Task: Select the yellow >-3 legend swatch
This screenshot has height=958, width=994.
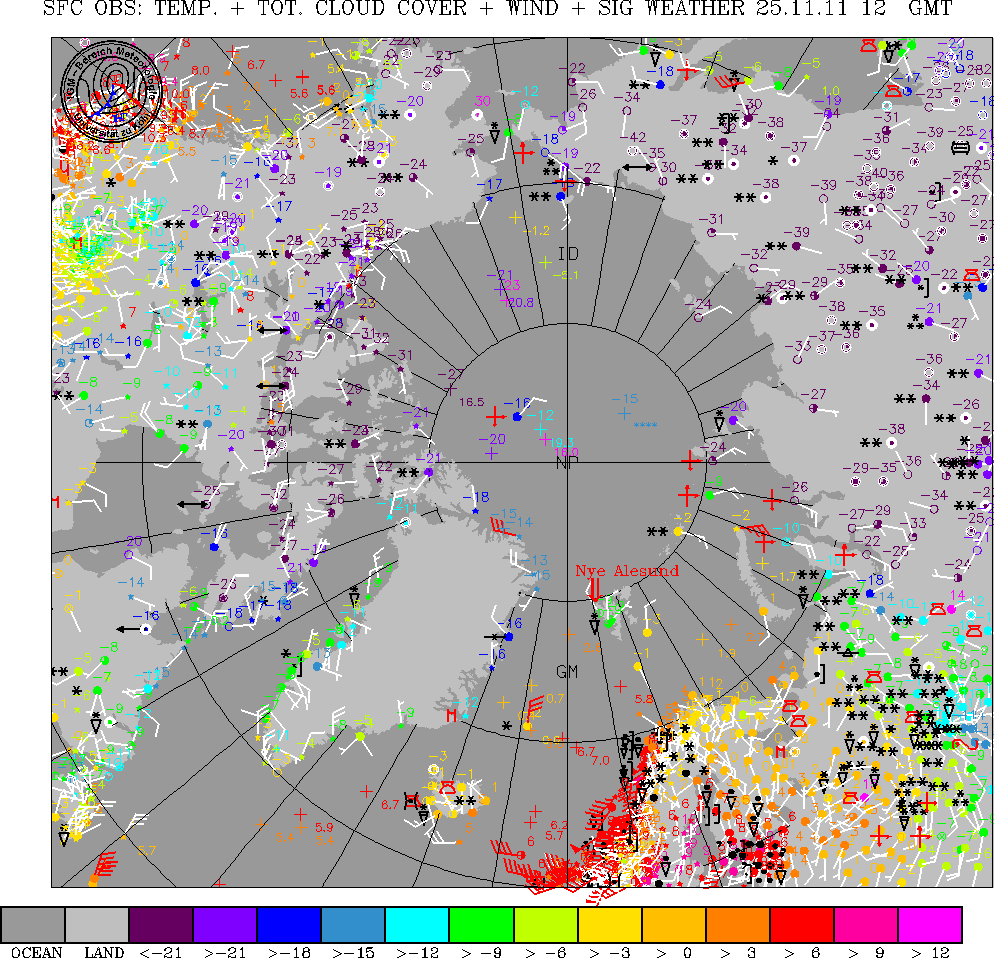Action: pos(610,924)
